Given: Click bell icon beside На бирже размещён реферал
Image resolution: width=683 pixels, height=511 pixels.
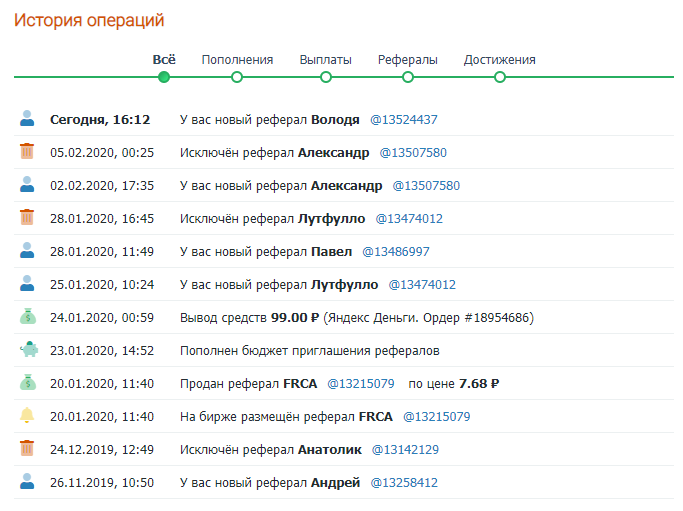Looking at the screenshot, I should (x=27, y=415).
